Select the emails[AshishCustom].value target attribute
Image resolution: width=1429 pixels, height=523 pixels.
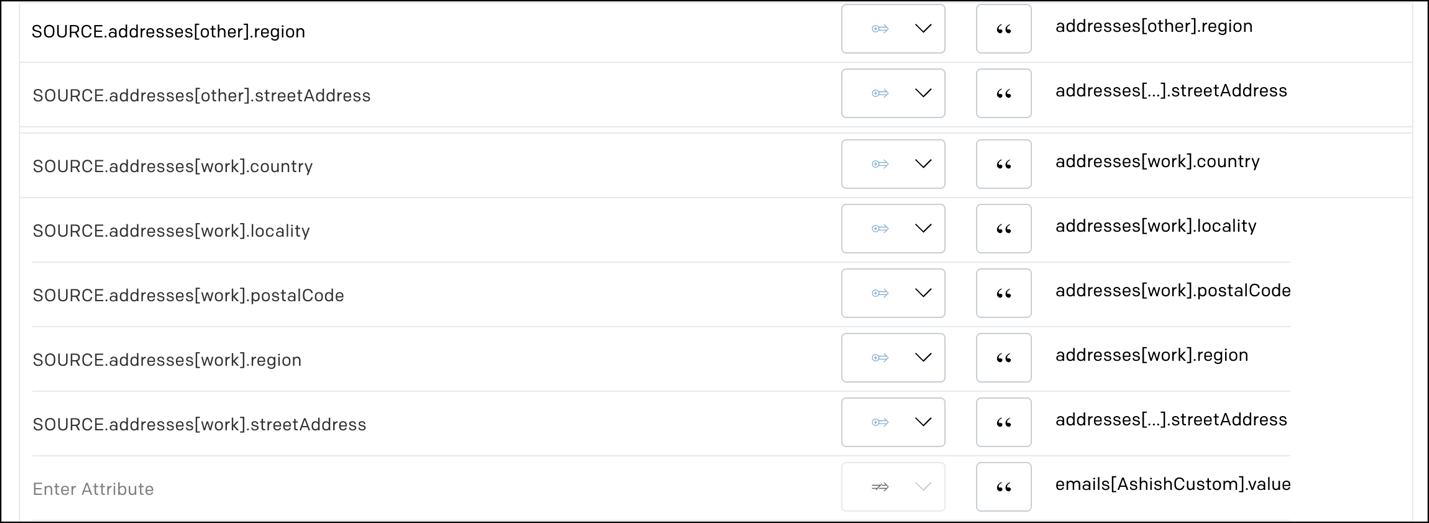click(1173, 484)
